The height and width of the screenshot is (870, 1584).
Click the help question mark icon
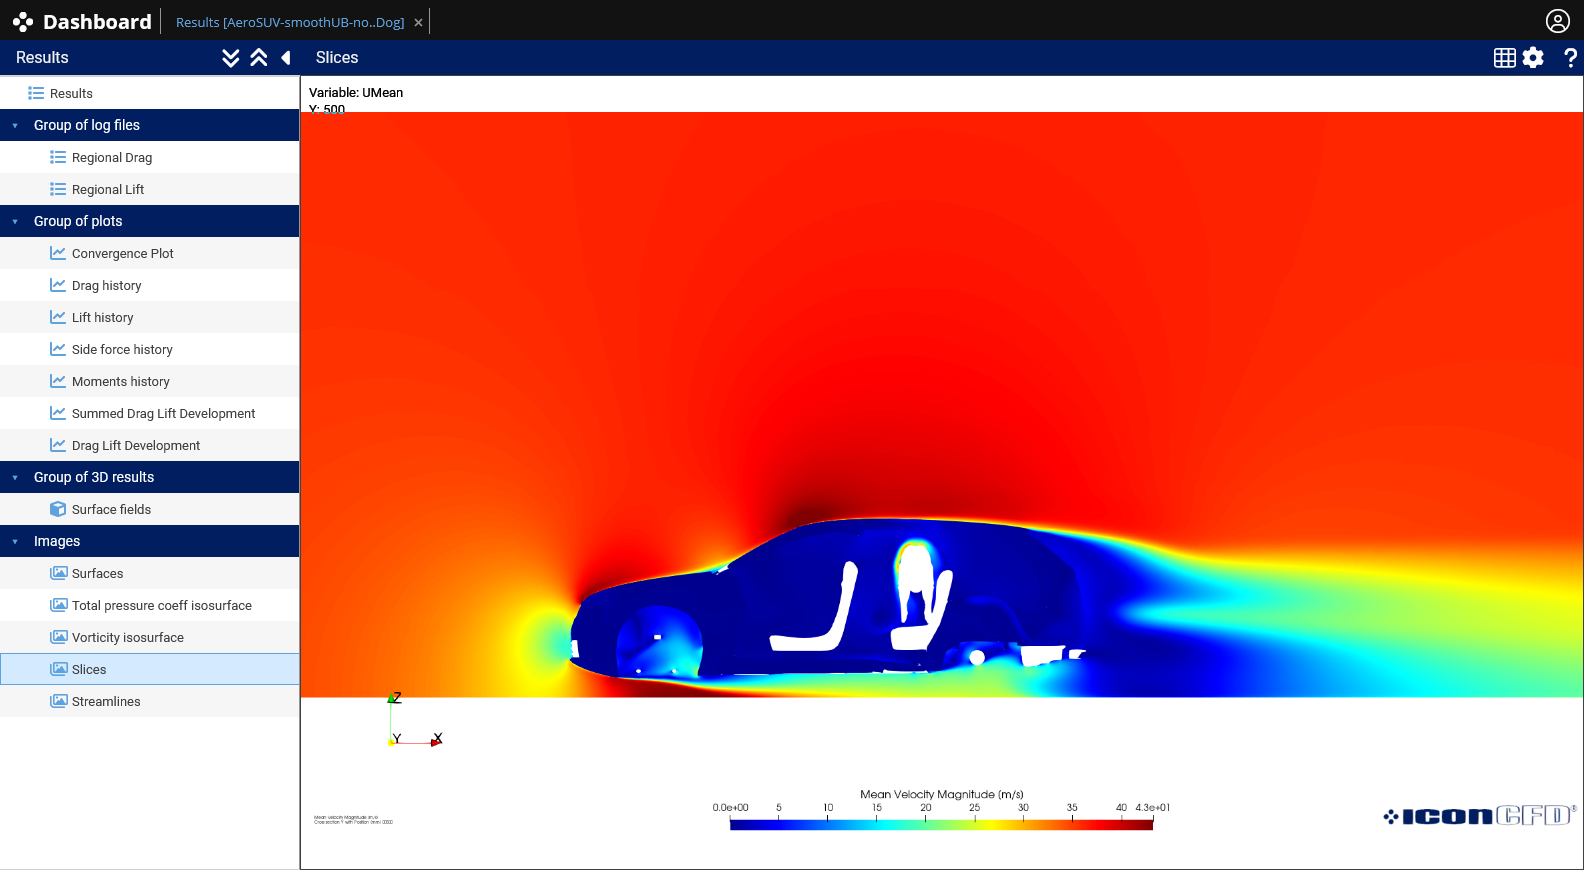(x=1570, y=58)
